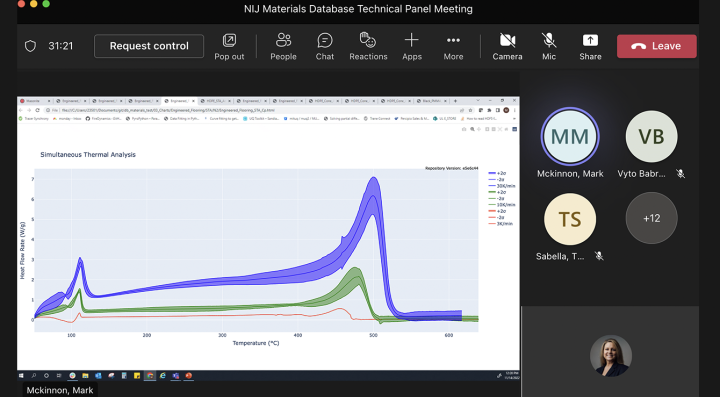Click the taskbar search magnifier icon
This screenshot has width=720, height=397.
34,375
